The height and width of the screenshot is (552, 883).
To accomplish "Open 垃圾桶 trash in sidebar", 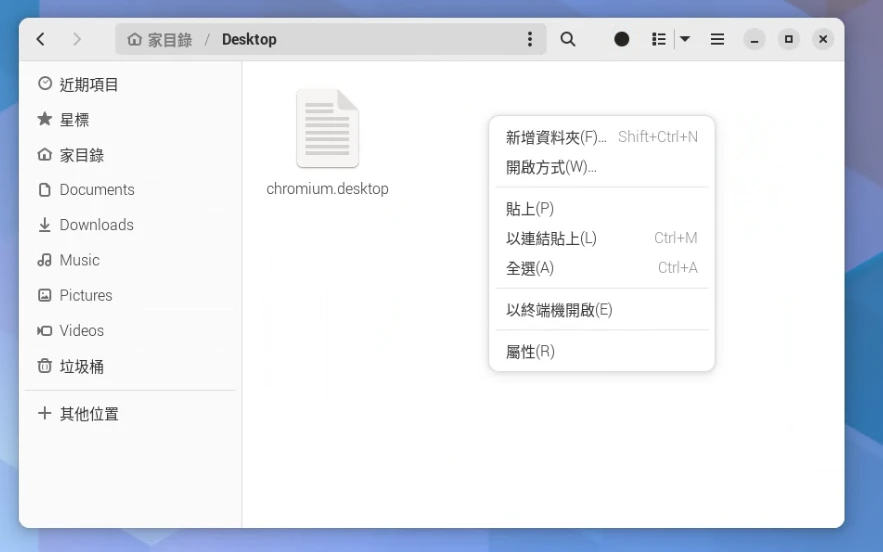I will 81,366.
